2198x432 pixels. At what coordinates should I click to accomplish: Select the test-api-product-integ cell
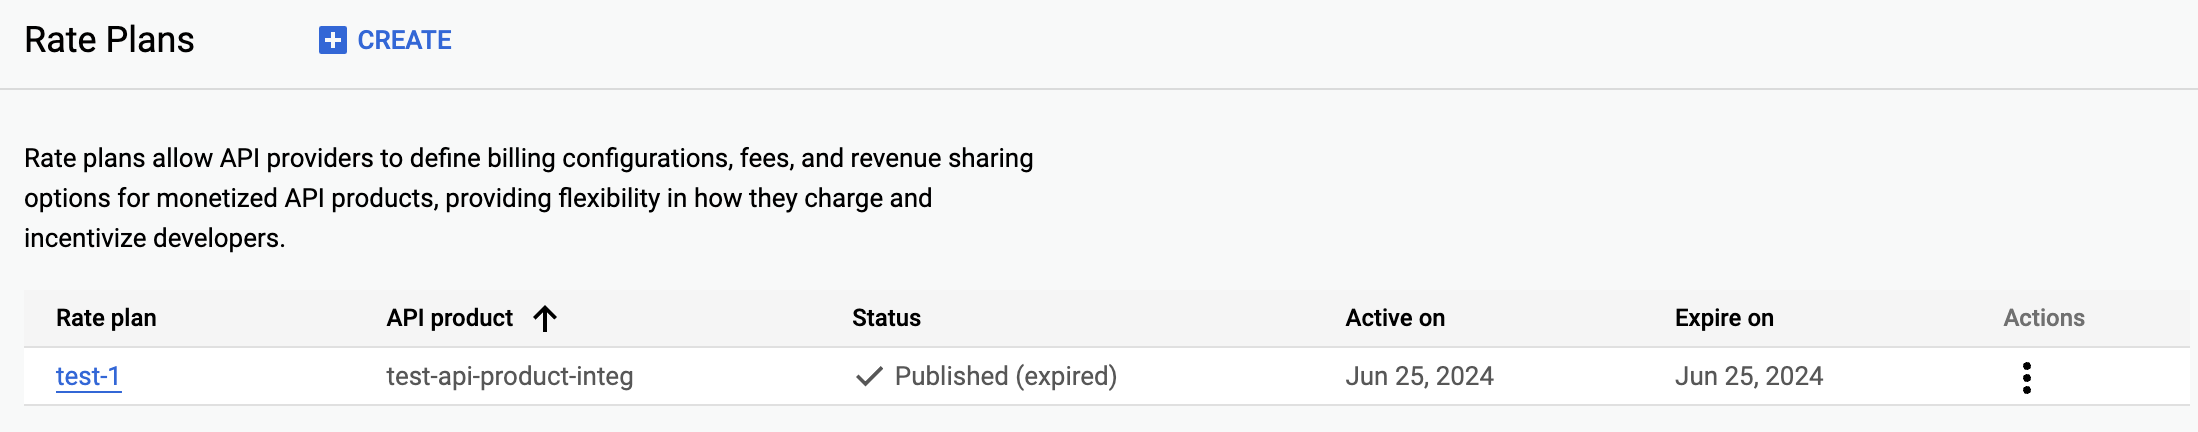tap(509, 376)
